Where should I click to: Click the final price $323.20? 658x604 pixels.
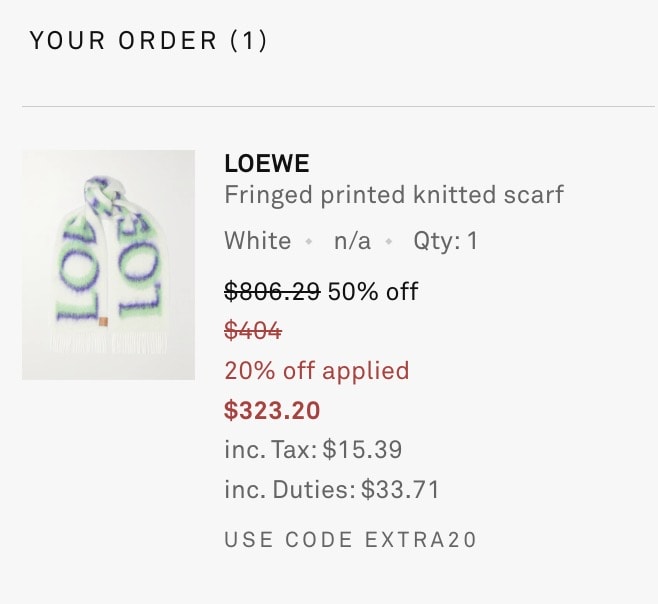272,411
